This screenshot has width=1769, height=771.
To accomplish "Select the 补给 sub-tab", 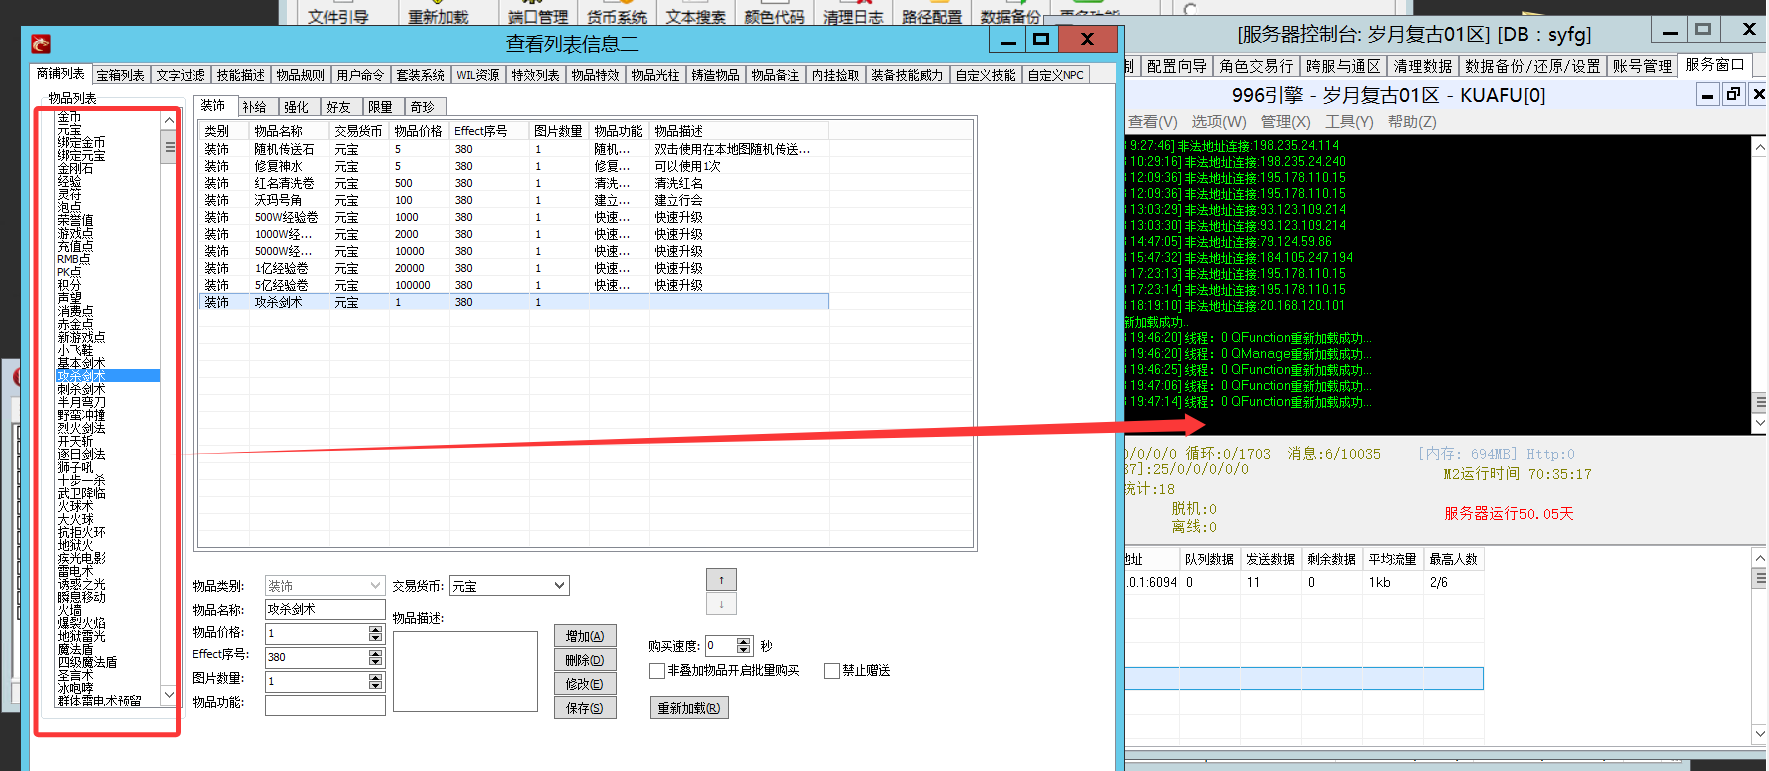I will click(x=255, y=107).
